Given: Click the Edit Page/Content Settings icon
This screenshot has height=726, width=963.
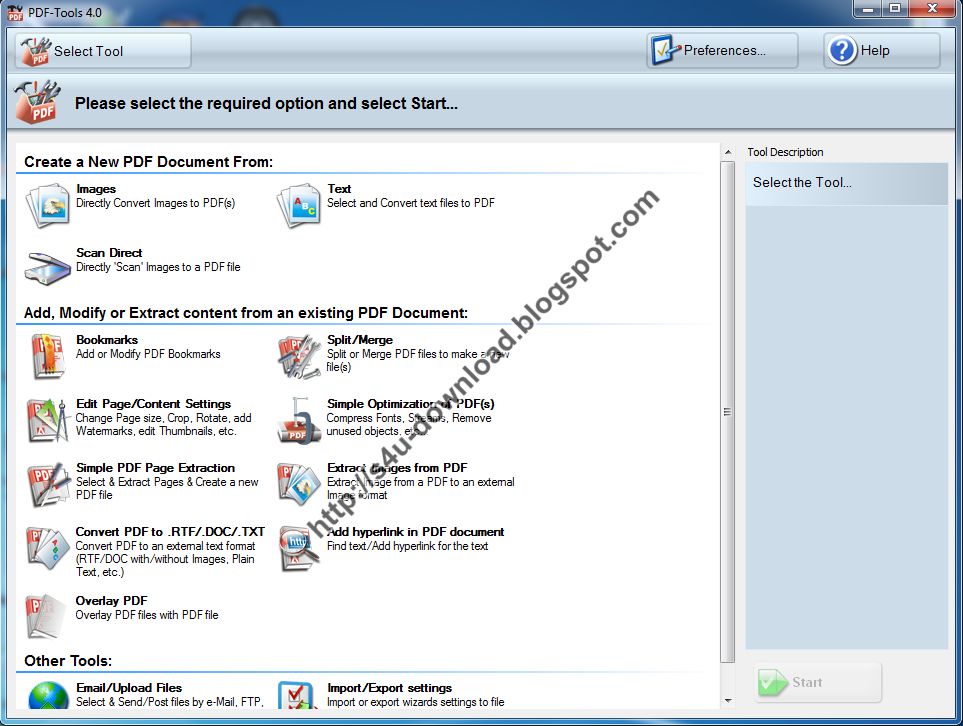Looking at the screenshot, I should coord(47,421).
